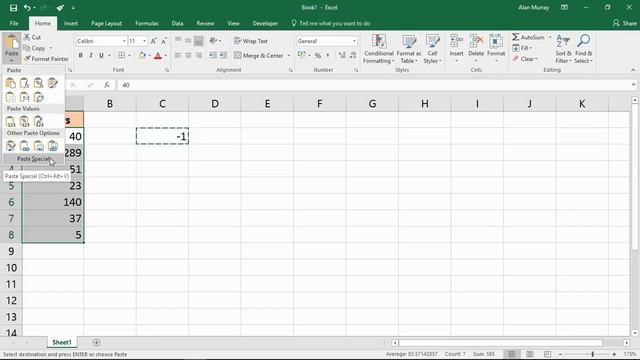This screenshot has width=640, height=360.
Task: Select the Sheet1 tab
Action: [x=62, y=342]
